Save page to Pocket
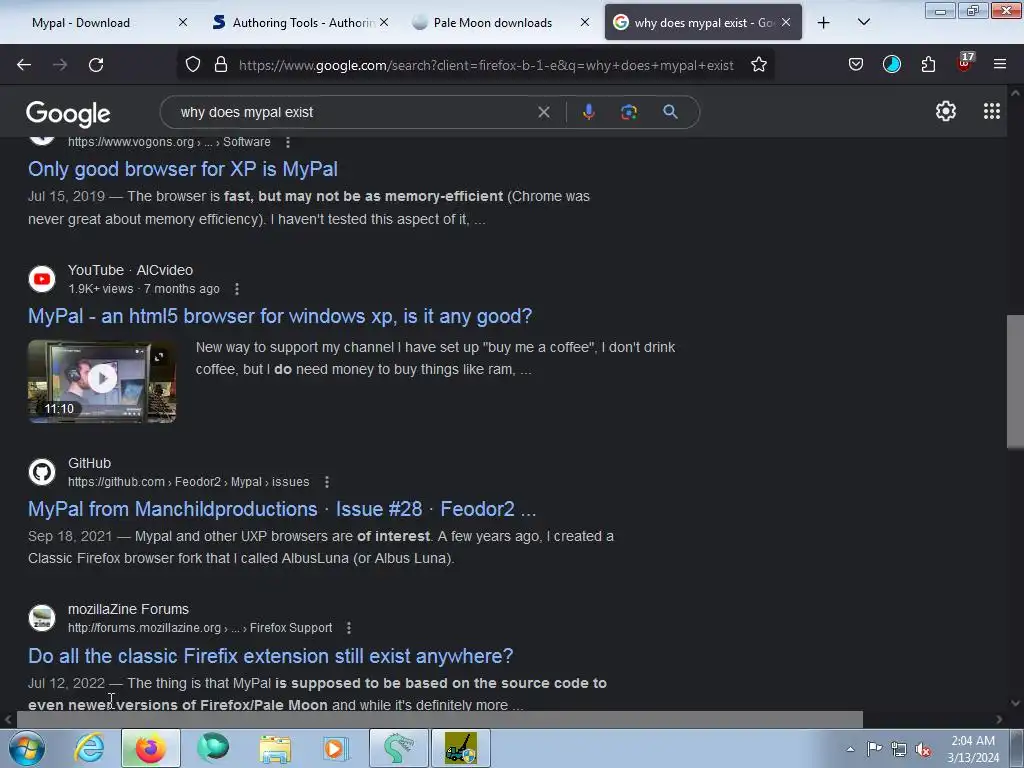Viewport: 1024px width, 768px height. tap(856, 65)
